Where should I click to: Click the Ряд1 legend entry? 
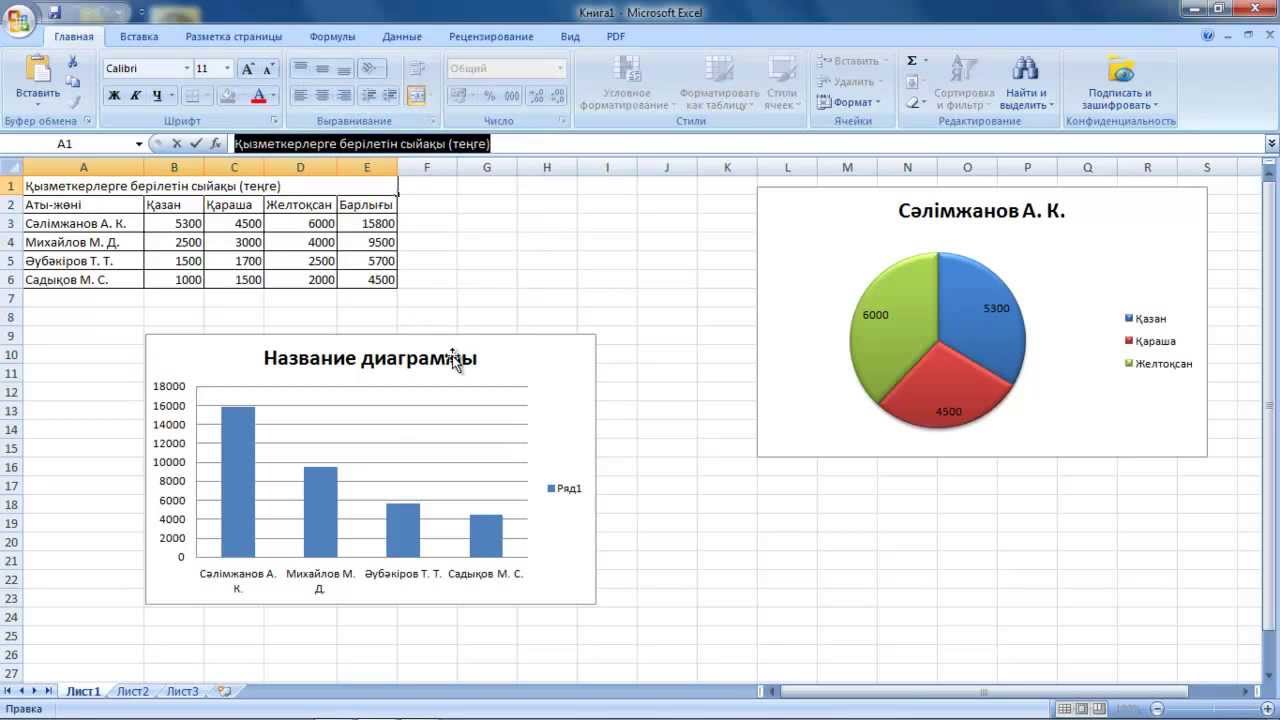(565, 489)
